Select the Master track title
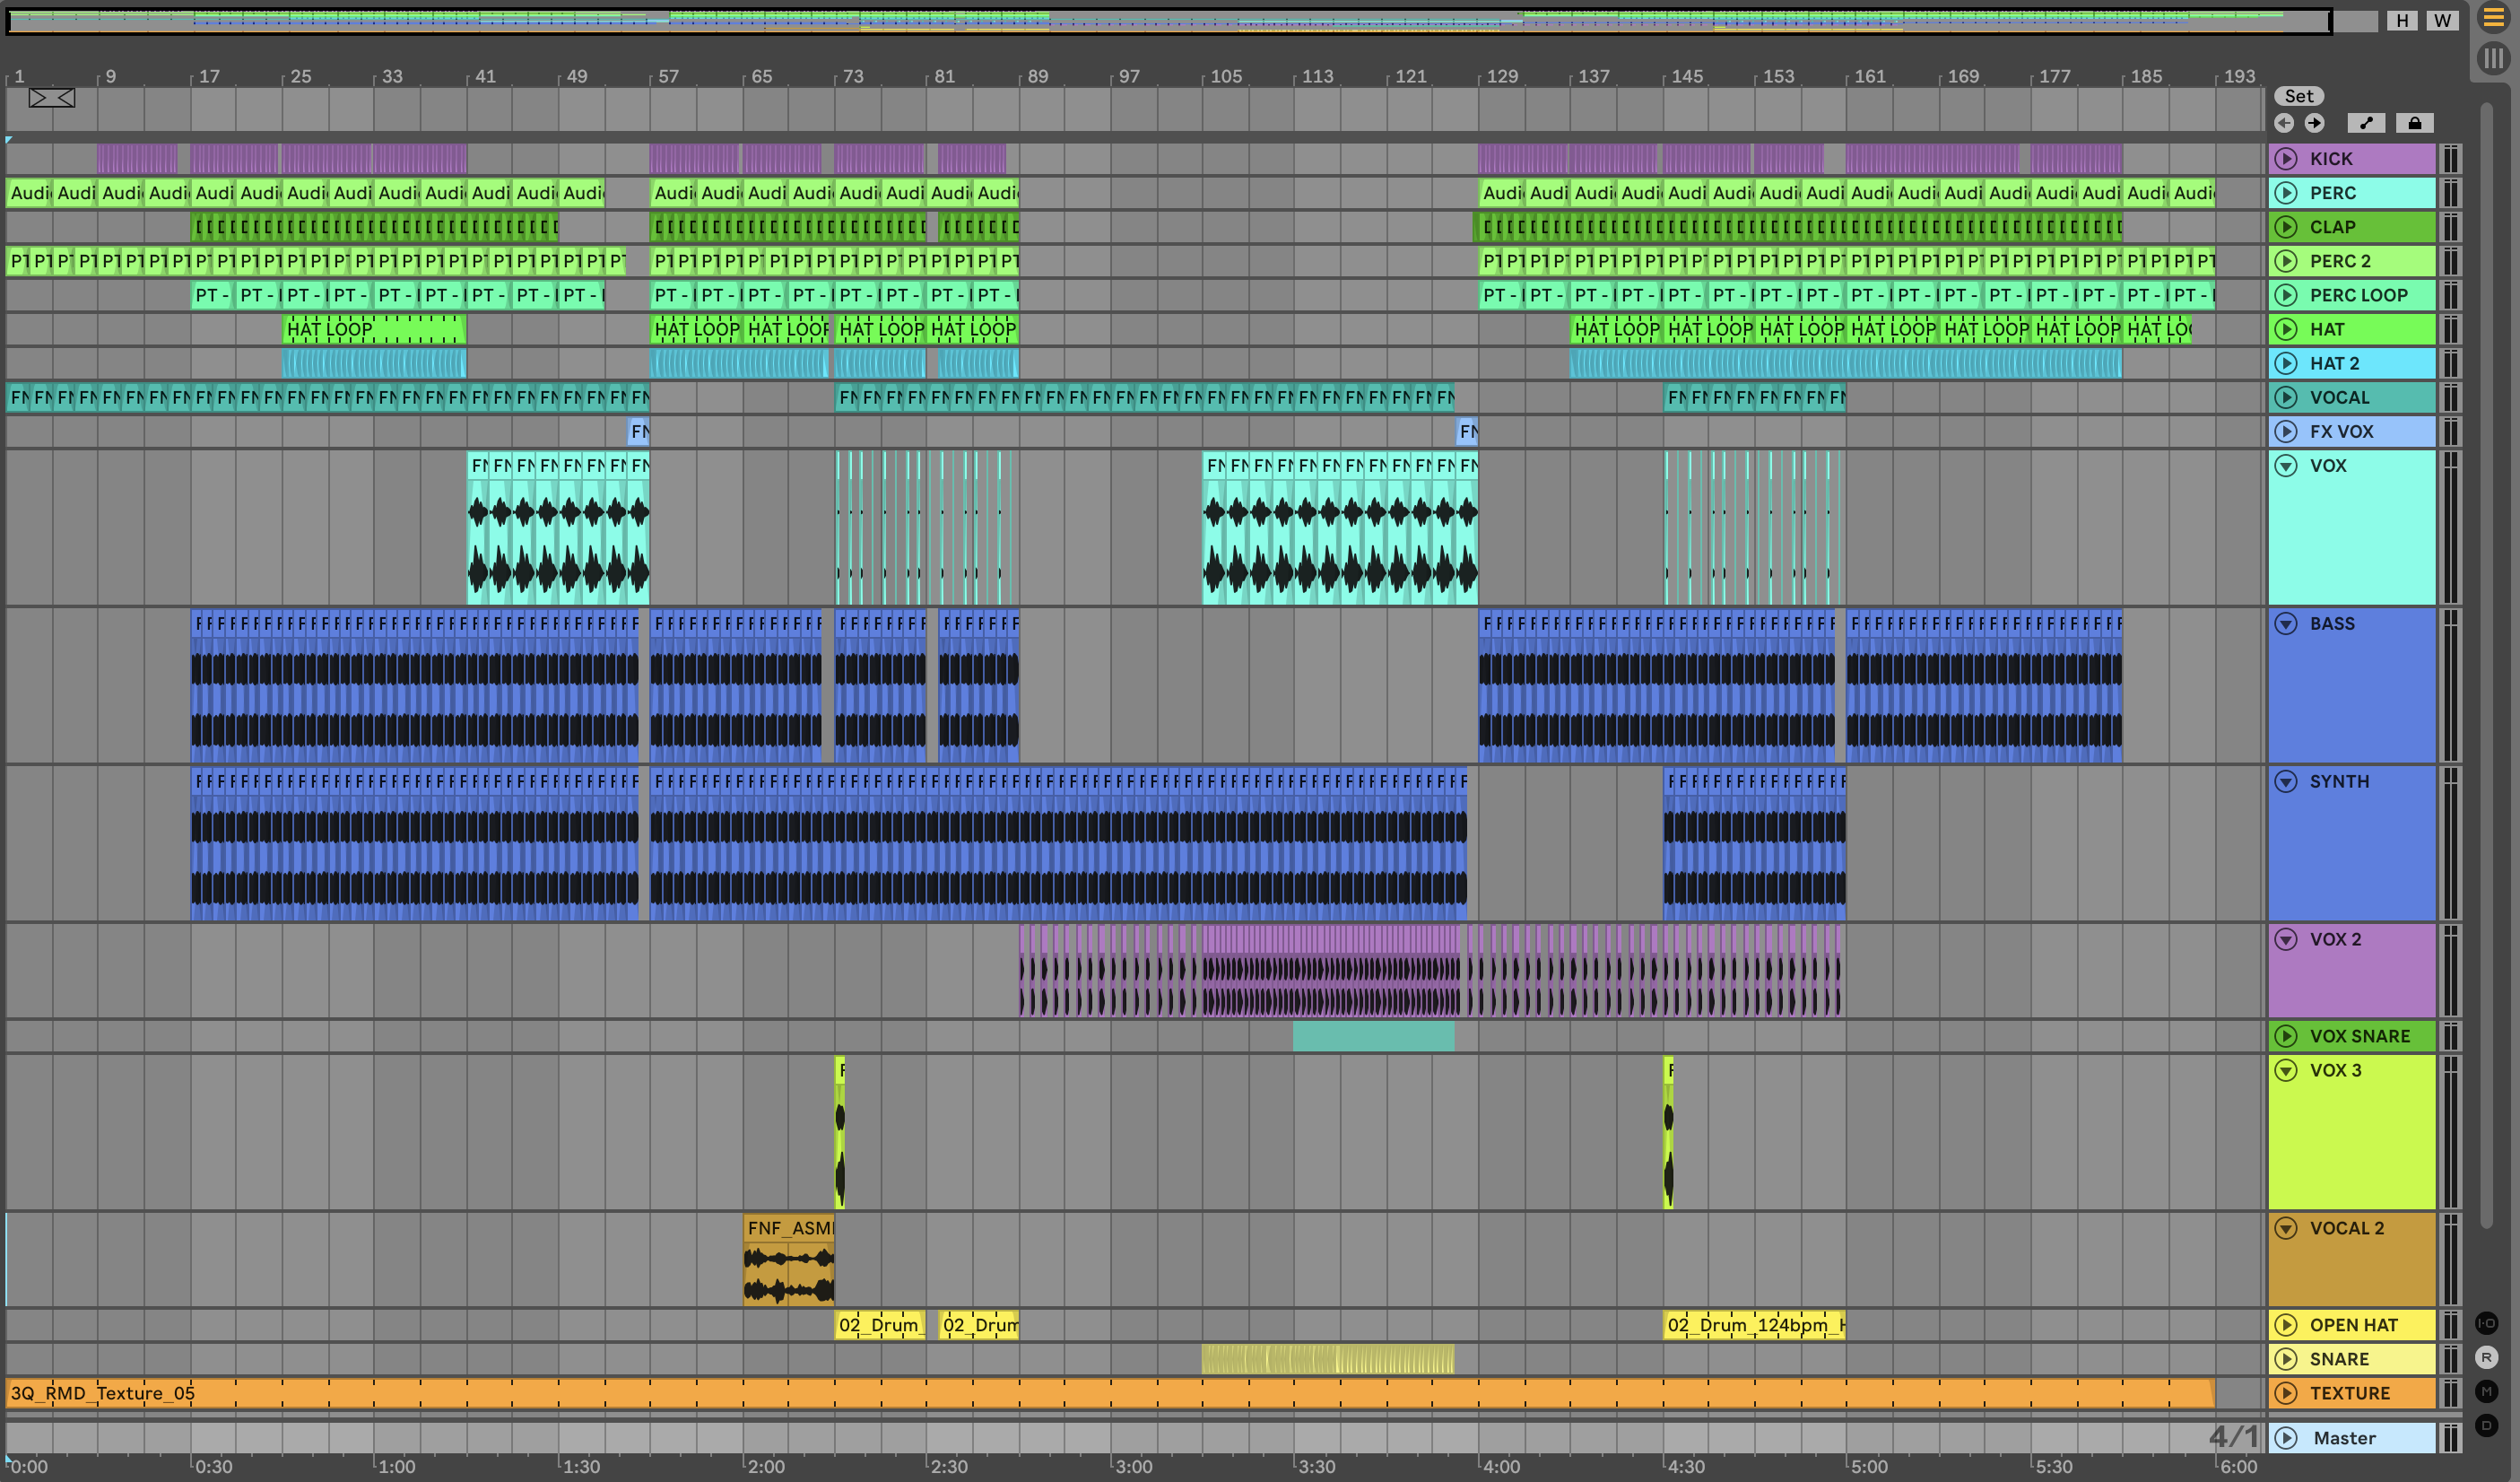This screenshot has height=1482, width=2520. tap(2345, 1438)
